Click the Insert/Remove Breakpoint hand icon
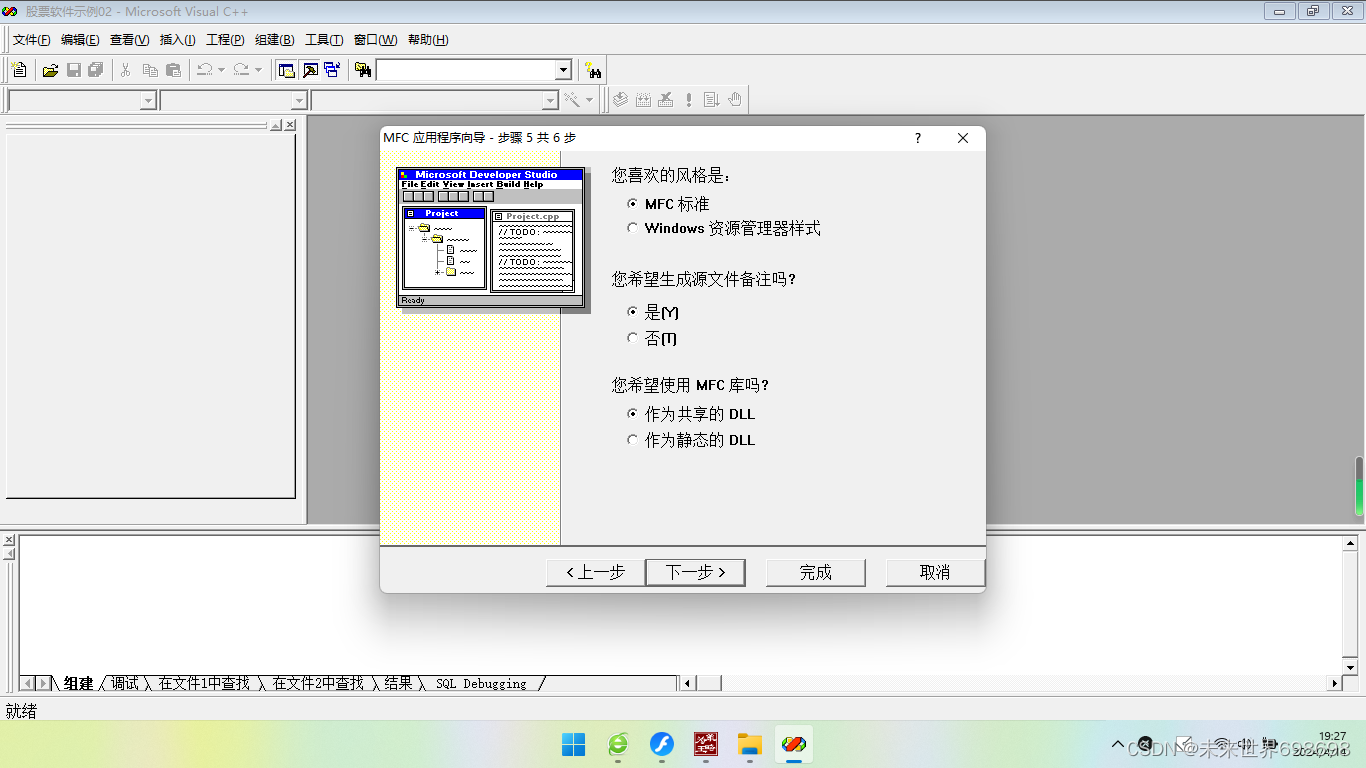 735,100
